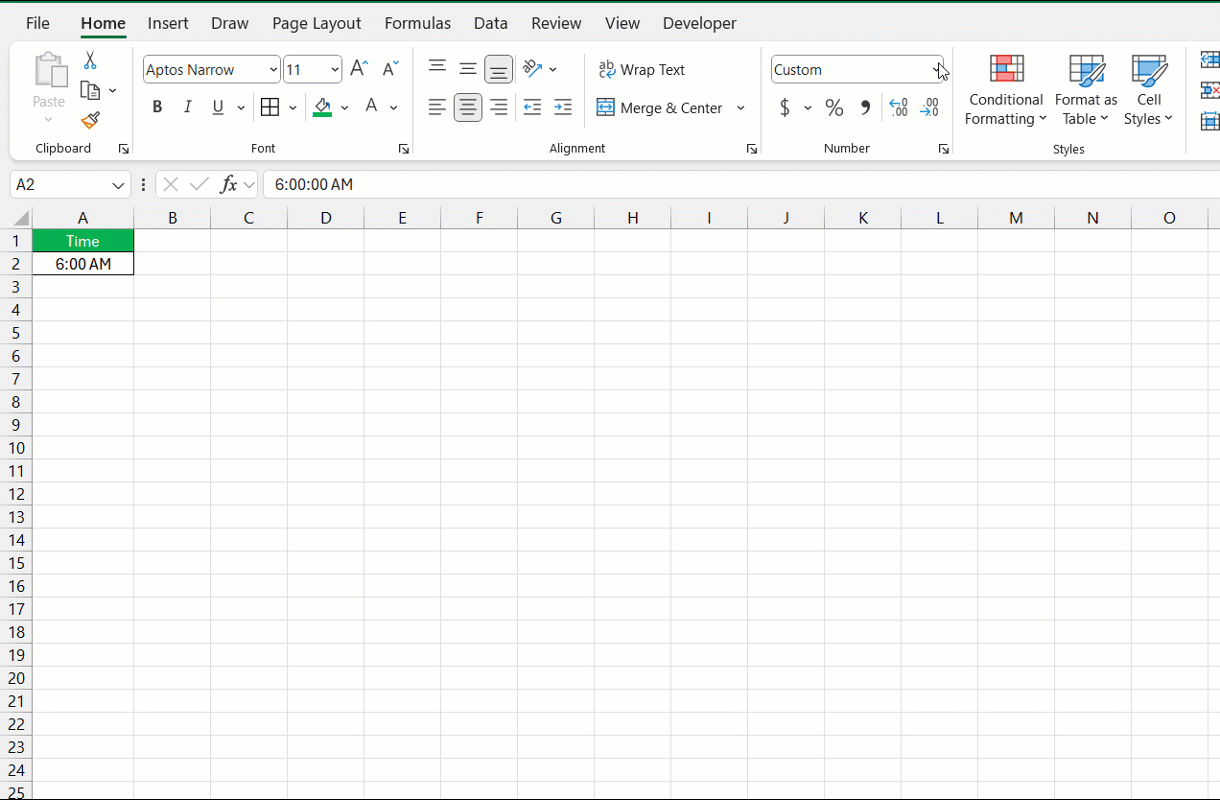Open border style dropdown arrow

pyautogui.click(x=293, y=107)
